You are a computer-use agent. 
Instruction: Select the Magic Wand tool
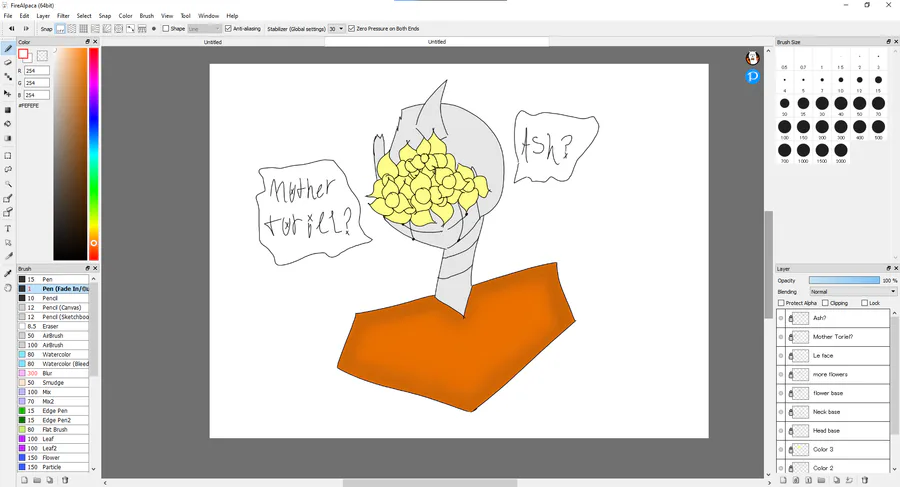click(x=8, y=184)
